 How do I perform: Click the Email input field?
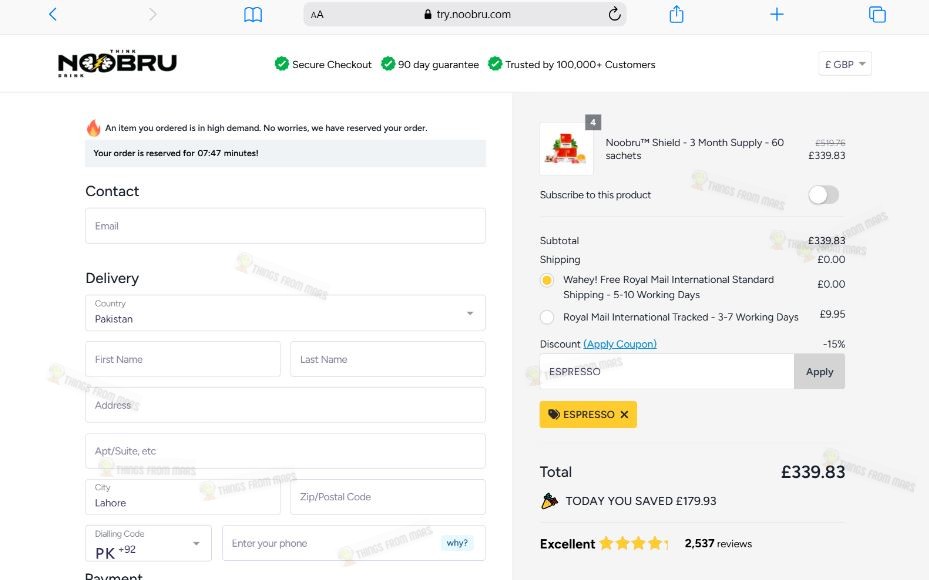click(285, 226)
